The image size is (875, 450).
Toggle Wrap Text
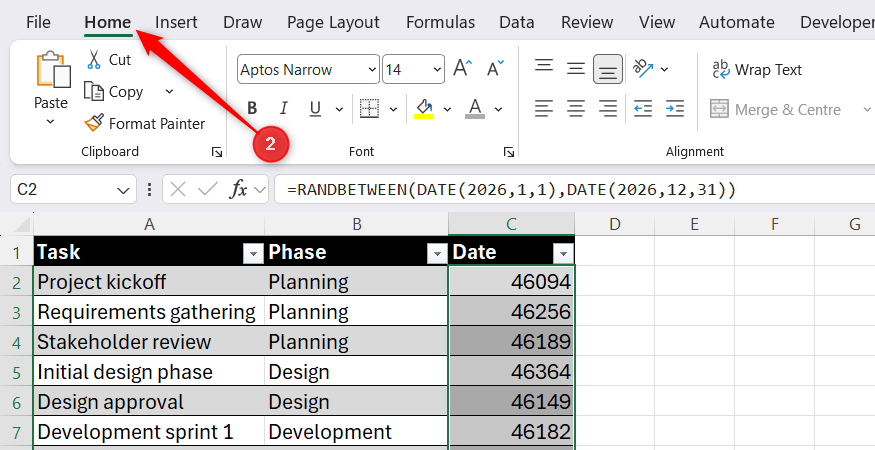tap(757, 70)
